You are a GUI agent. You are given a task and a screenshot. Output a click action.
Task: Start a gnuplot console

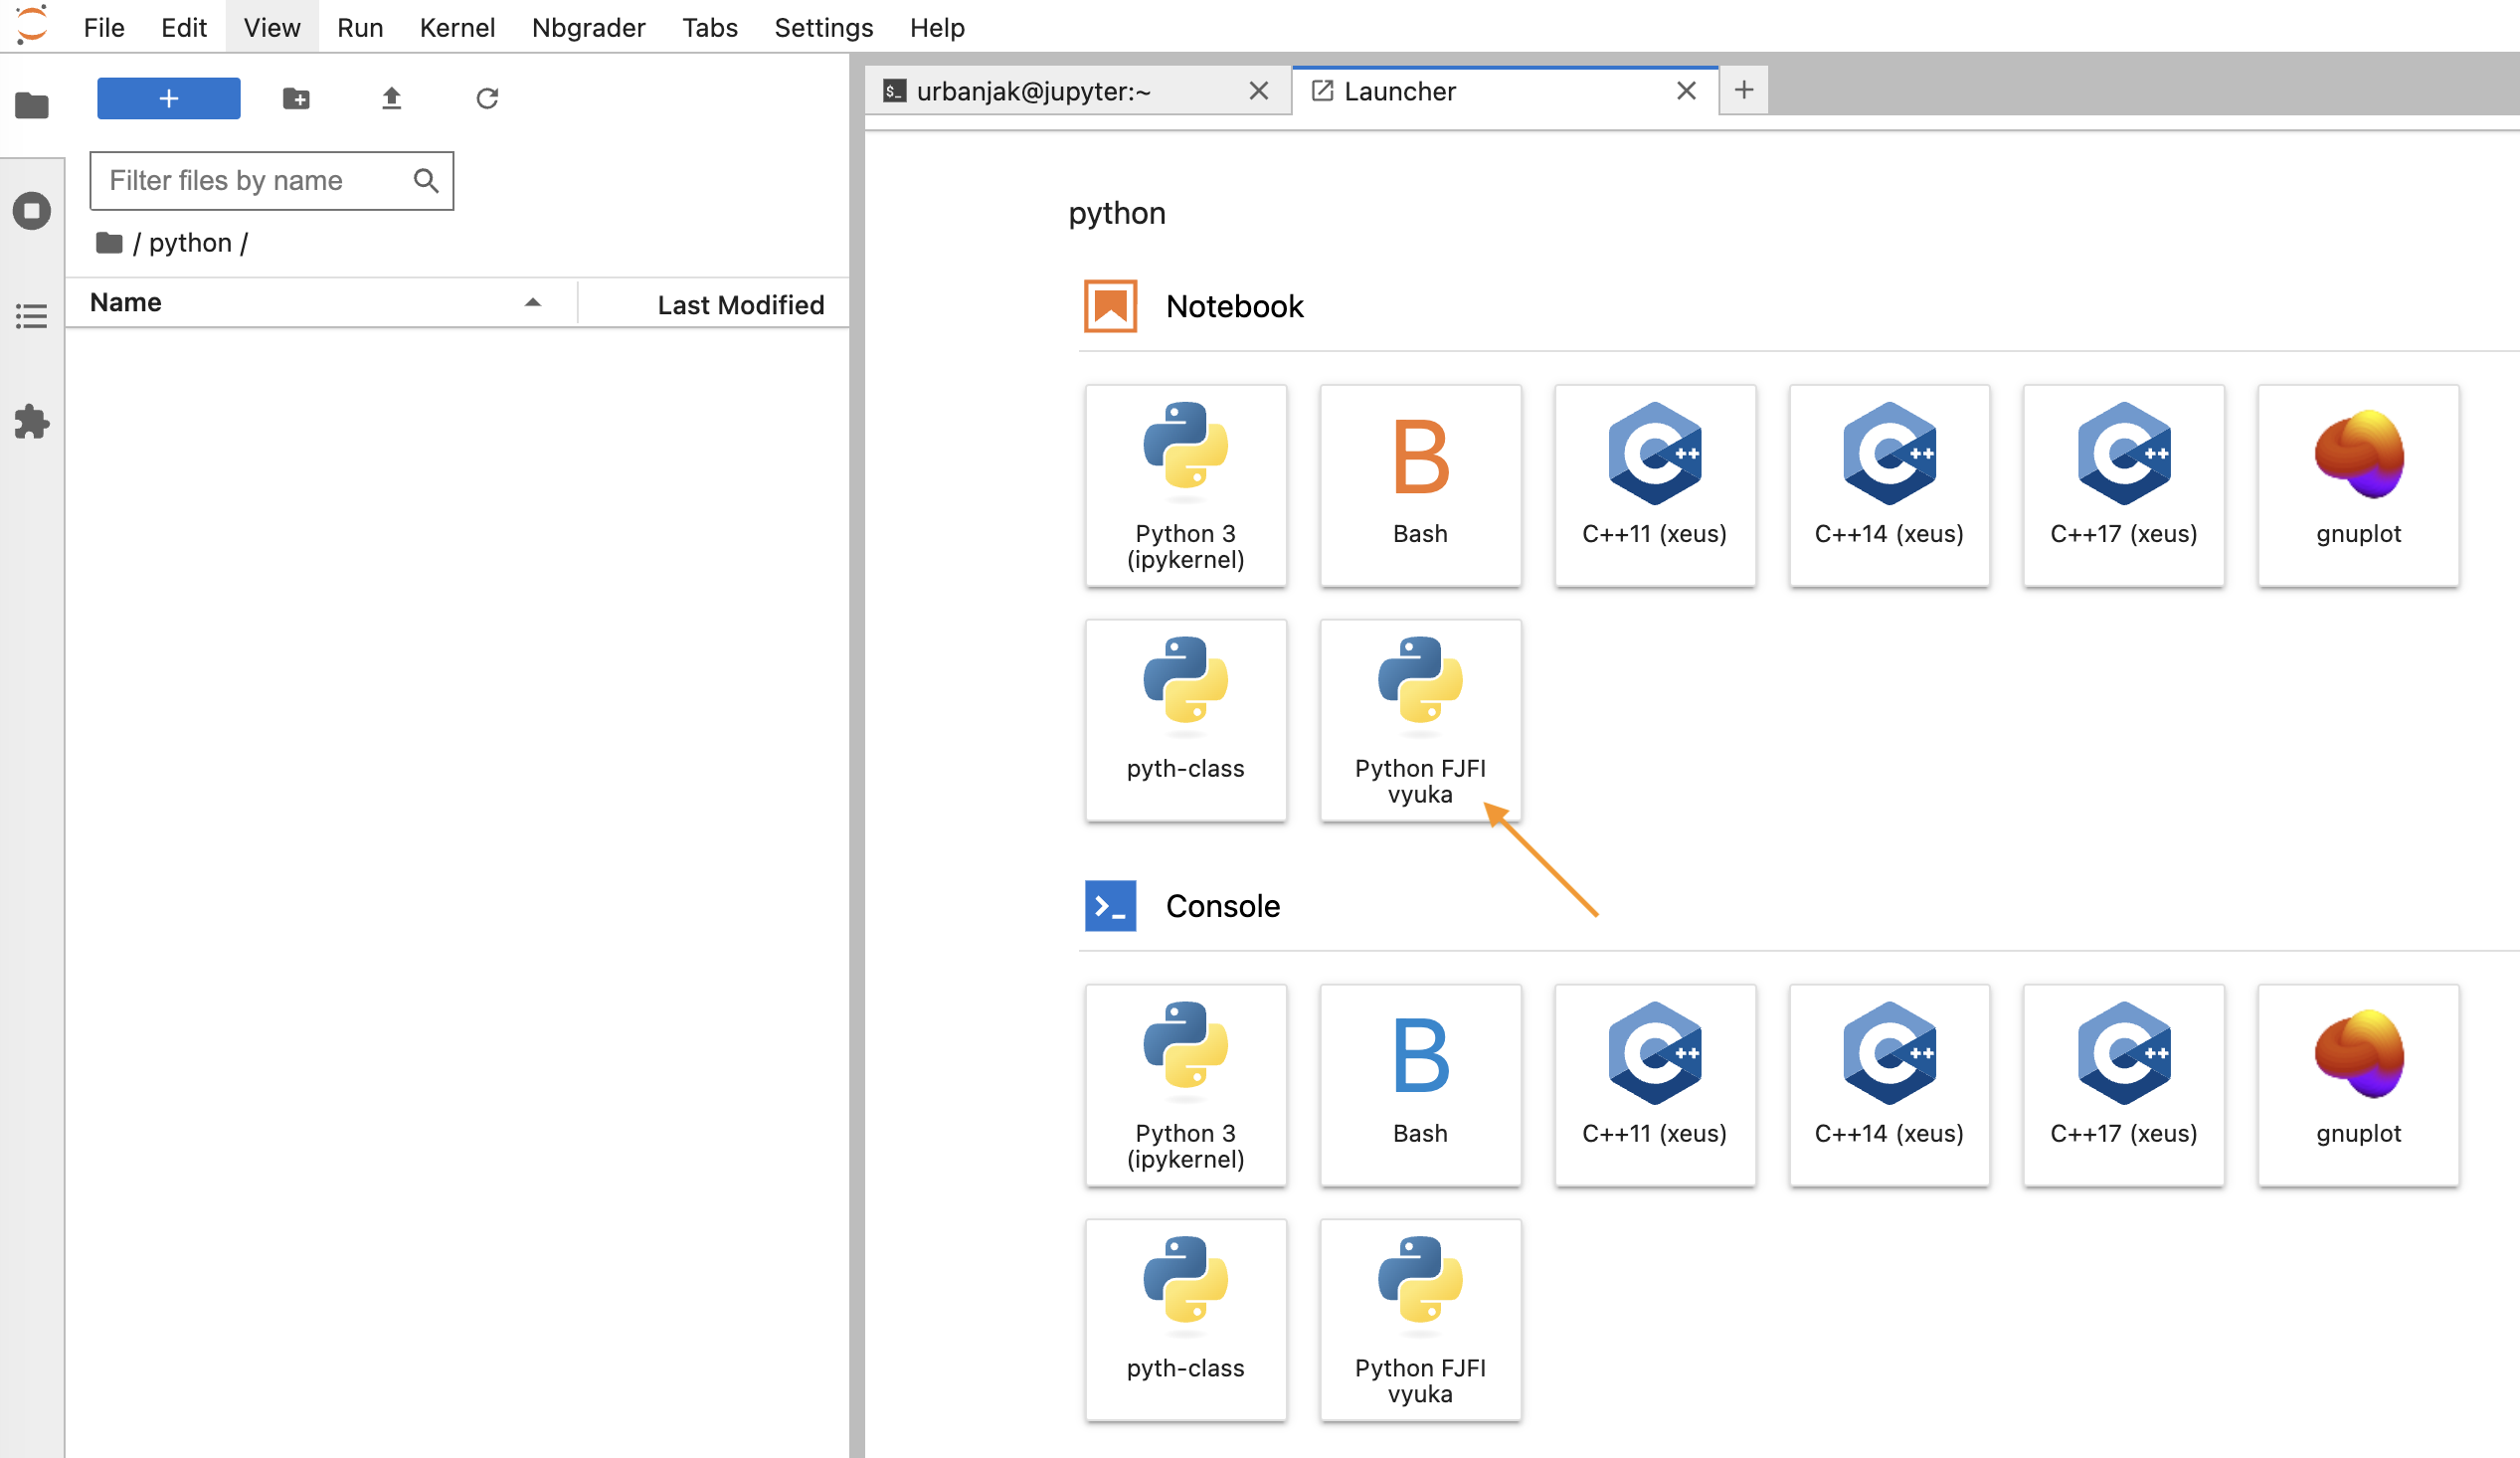[x=2357, y=1085]
